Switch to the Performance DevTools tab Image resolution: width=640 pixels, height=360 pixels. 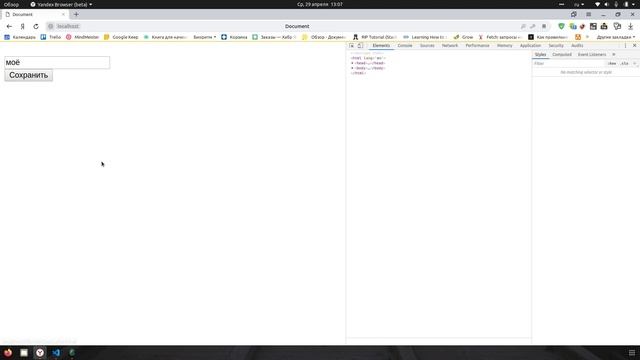[x=477, y=46]
